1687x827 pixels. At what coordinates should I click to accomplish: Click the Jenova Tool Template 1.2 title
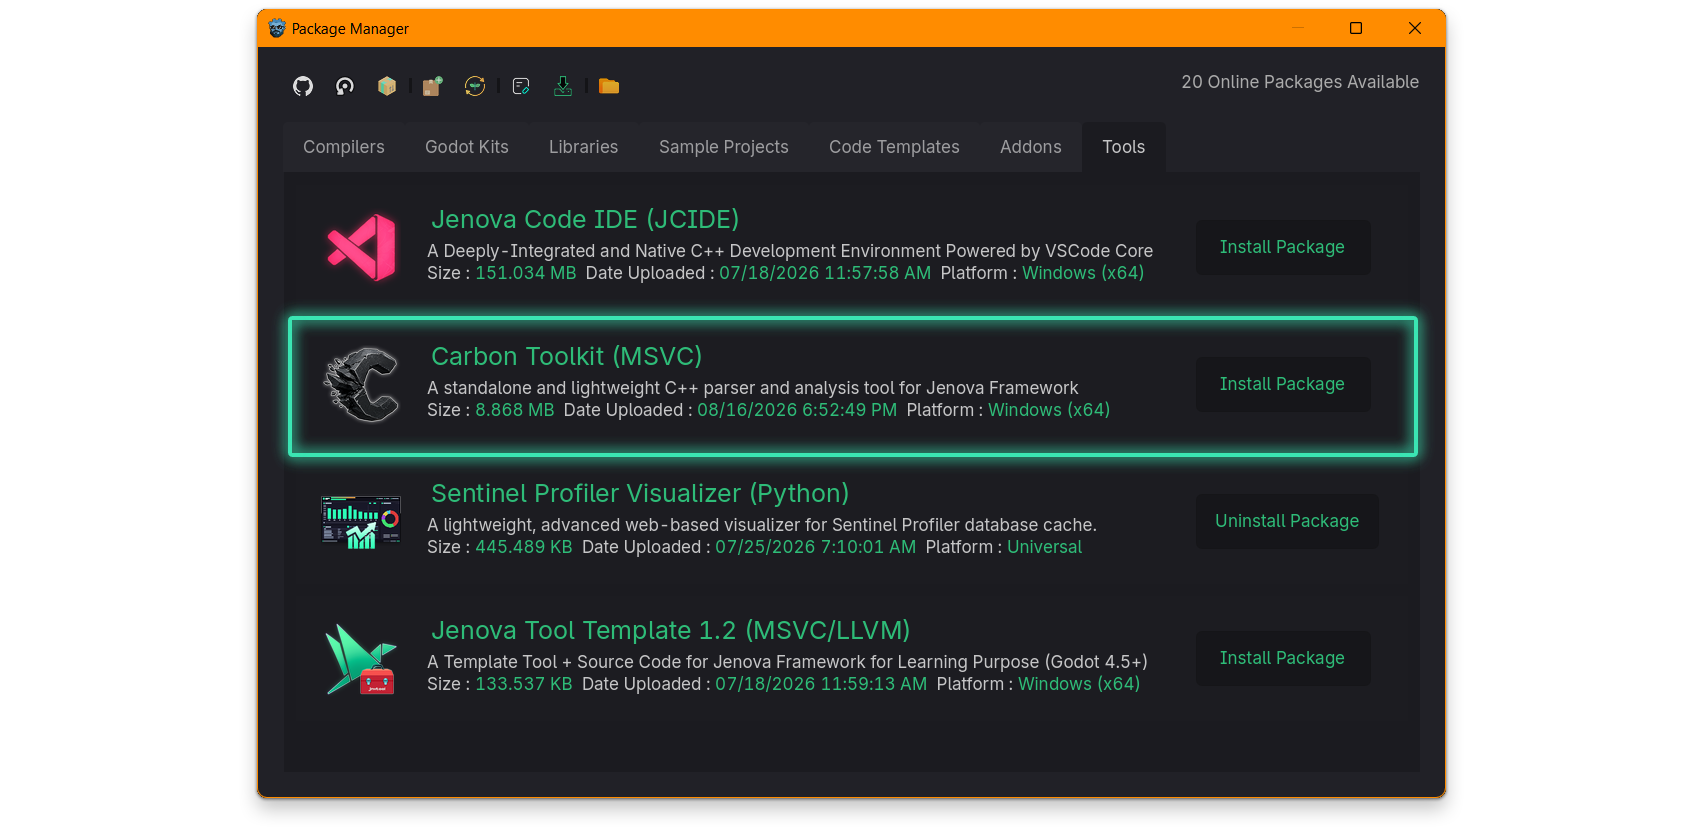pos(671,630)
